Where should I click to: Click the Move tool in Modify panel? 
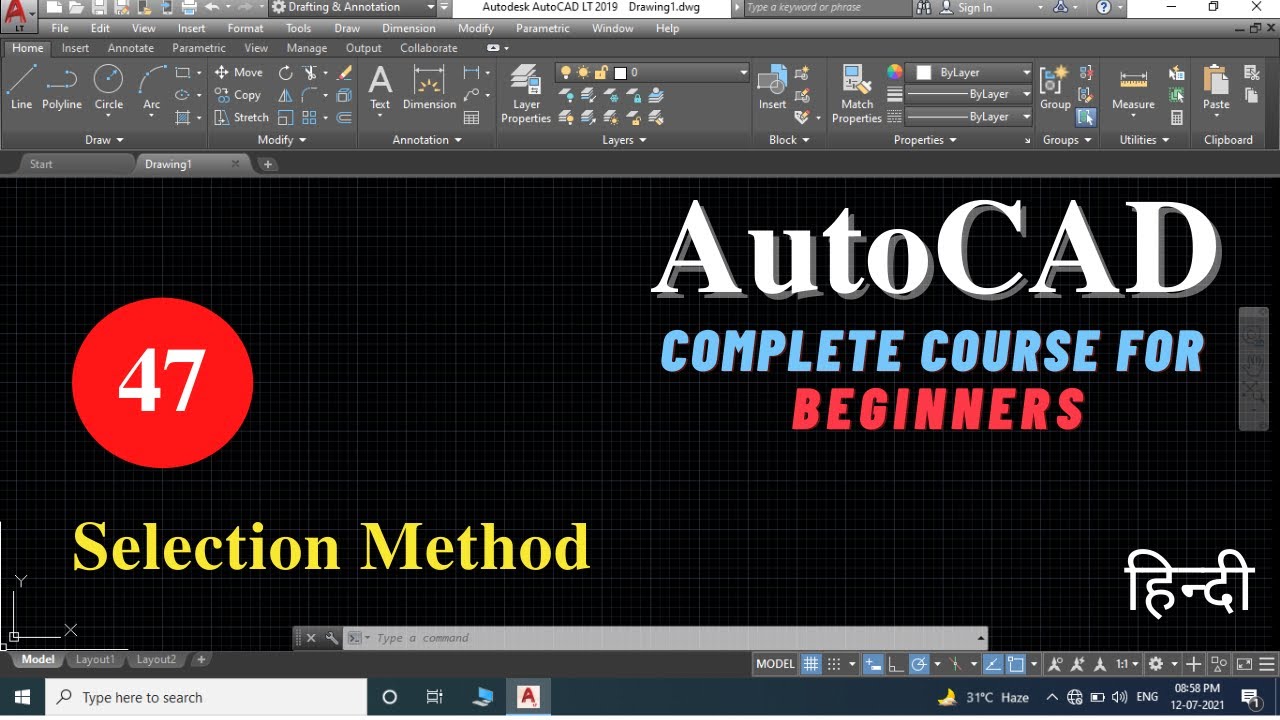click(x=238, y=72)
